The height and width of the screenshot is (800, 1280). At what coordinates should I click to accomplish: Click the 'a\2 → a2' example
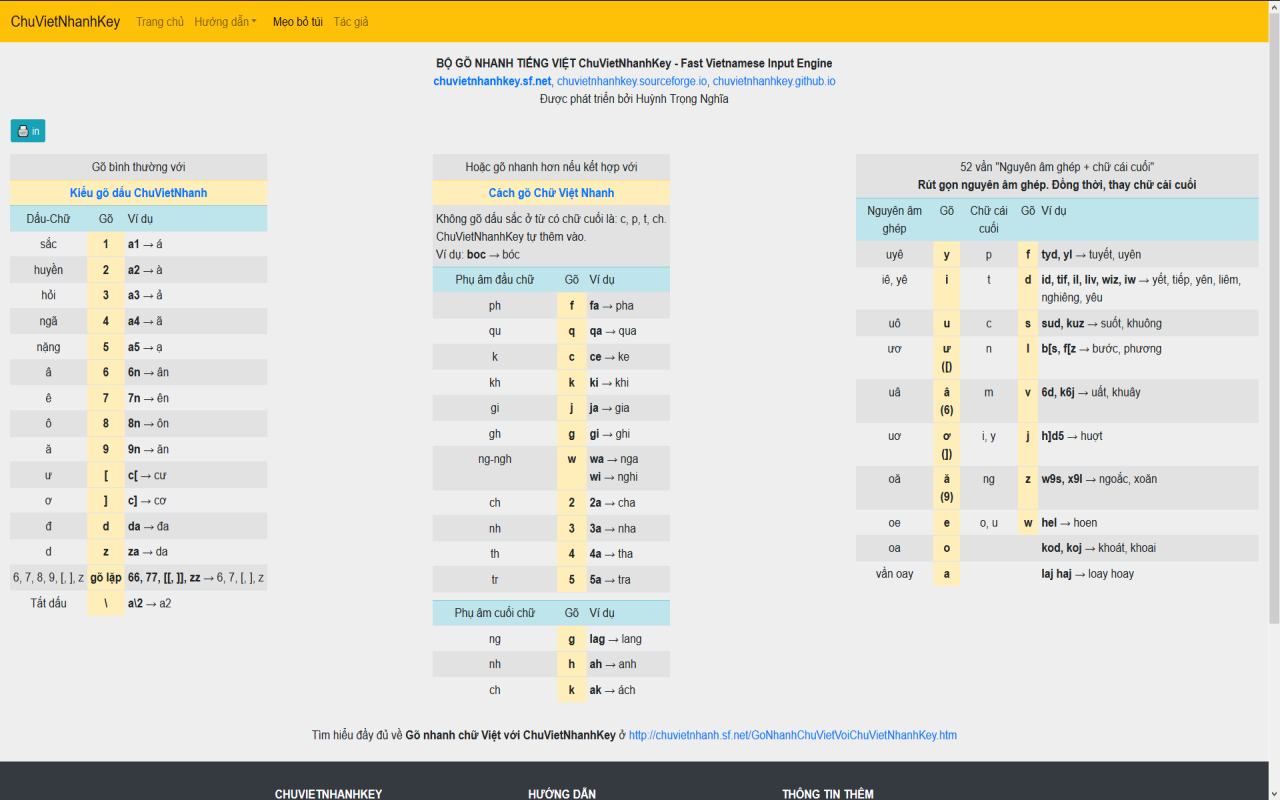click(x=149, y=603)
